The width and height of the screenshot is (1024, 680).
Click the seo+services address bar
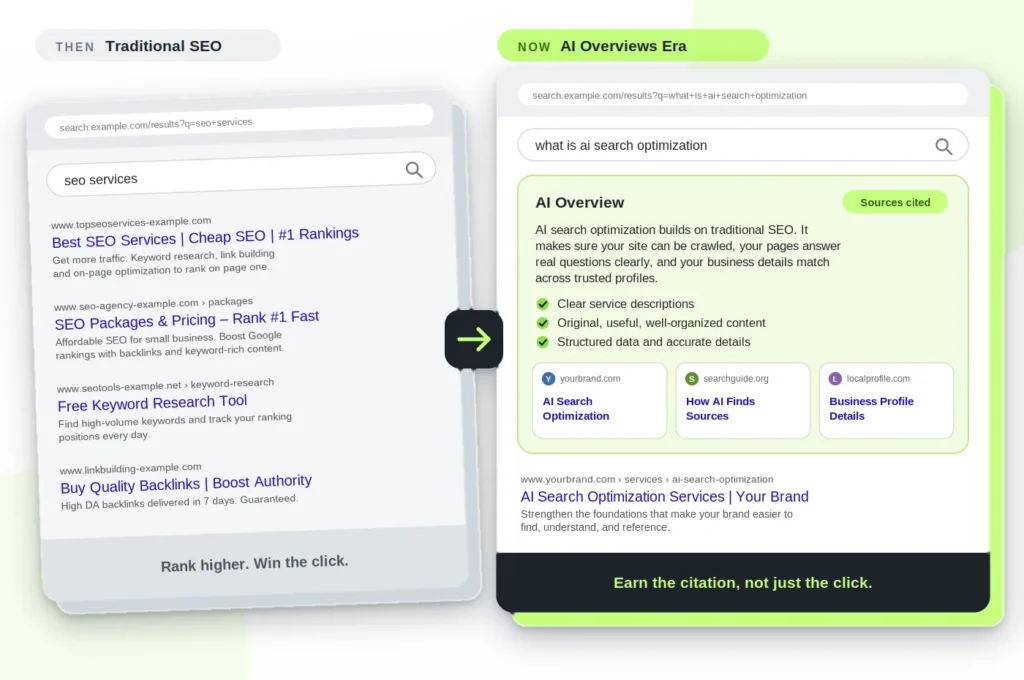pyautogui.click(x=239, y=120)
